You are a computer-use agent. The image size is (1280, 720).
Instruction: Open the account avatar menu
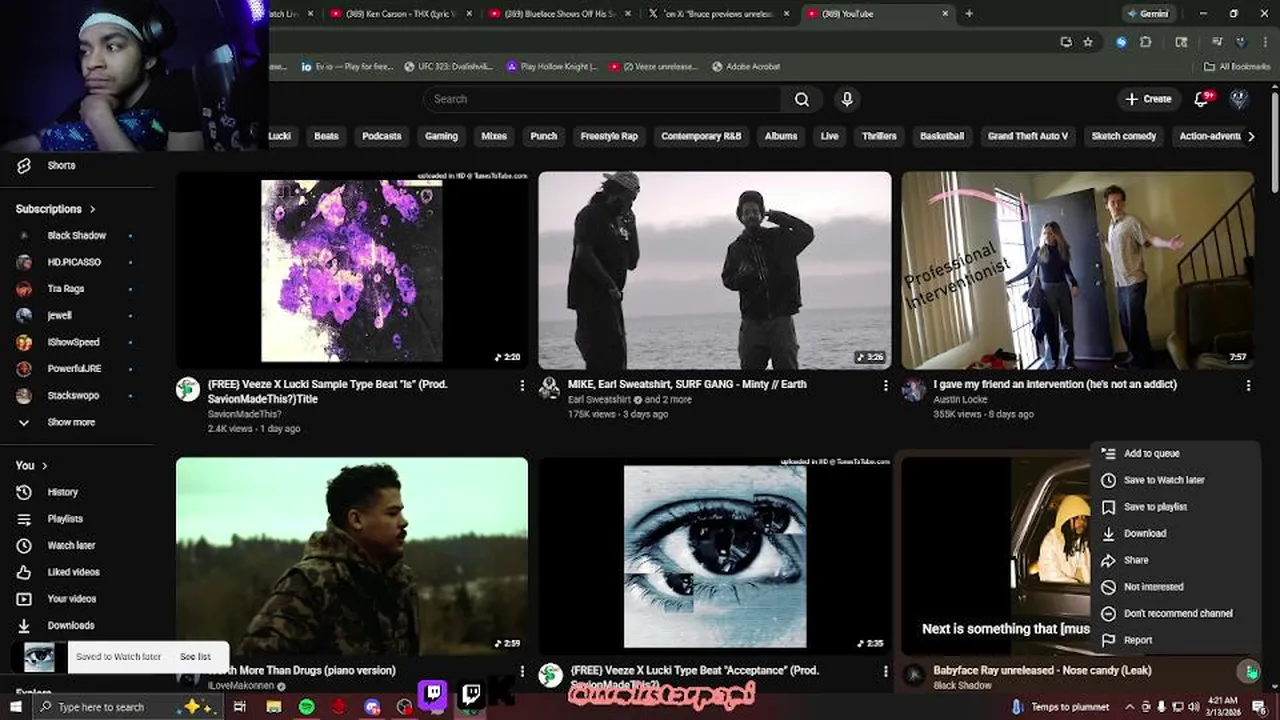1239,99
